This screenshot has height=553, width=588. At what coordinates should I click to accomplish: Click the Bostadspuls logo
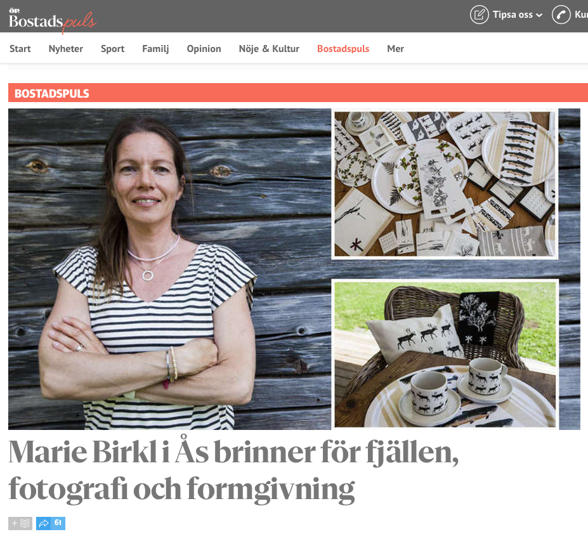pos(52,20)
